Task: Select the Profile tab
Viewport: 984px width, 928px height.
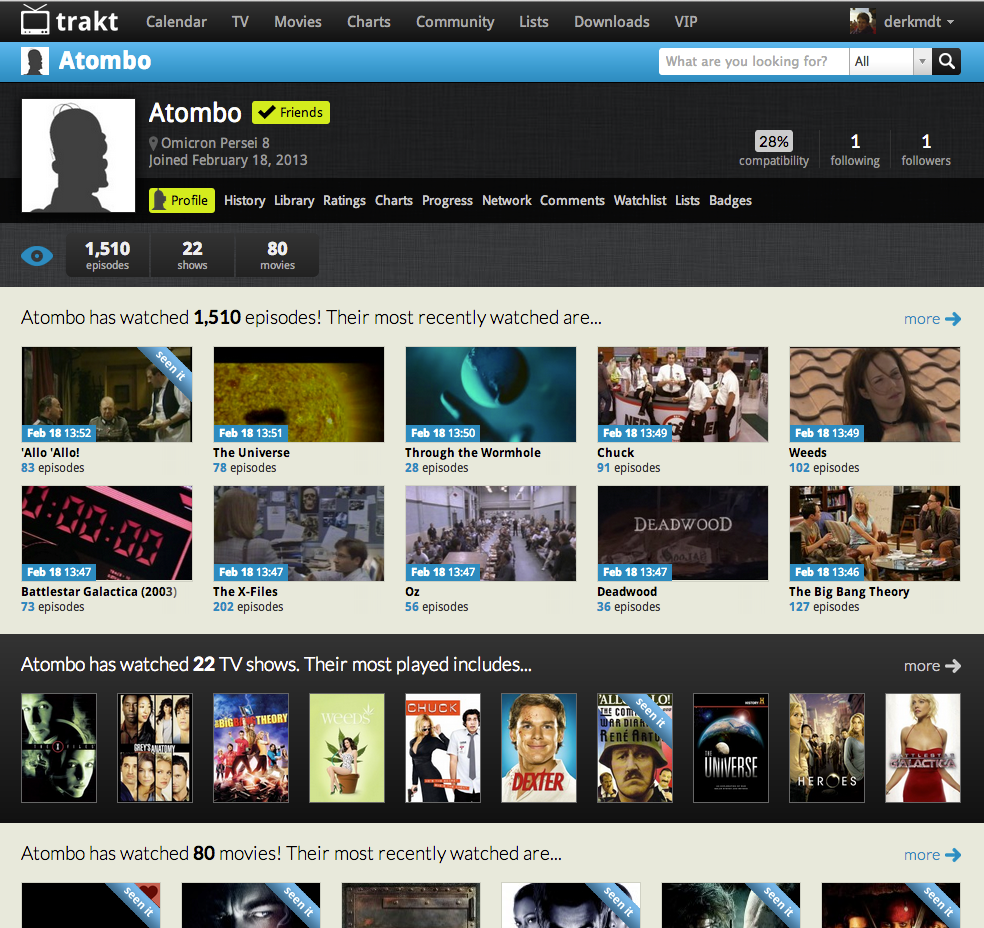Action: click(182, 201)
